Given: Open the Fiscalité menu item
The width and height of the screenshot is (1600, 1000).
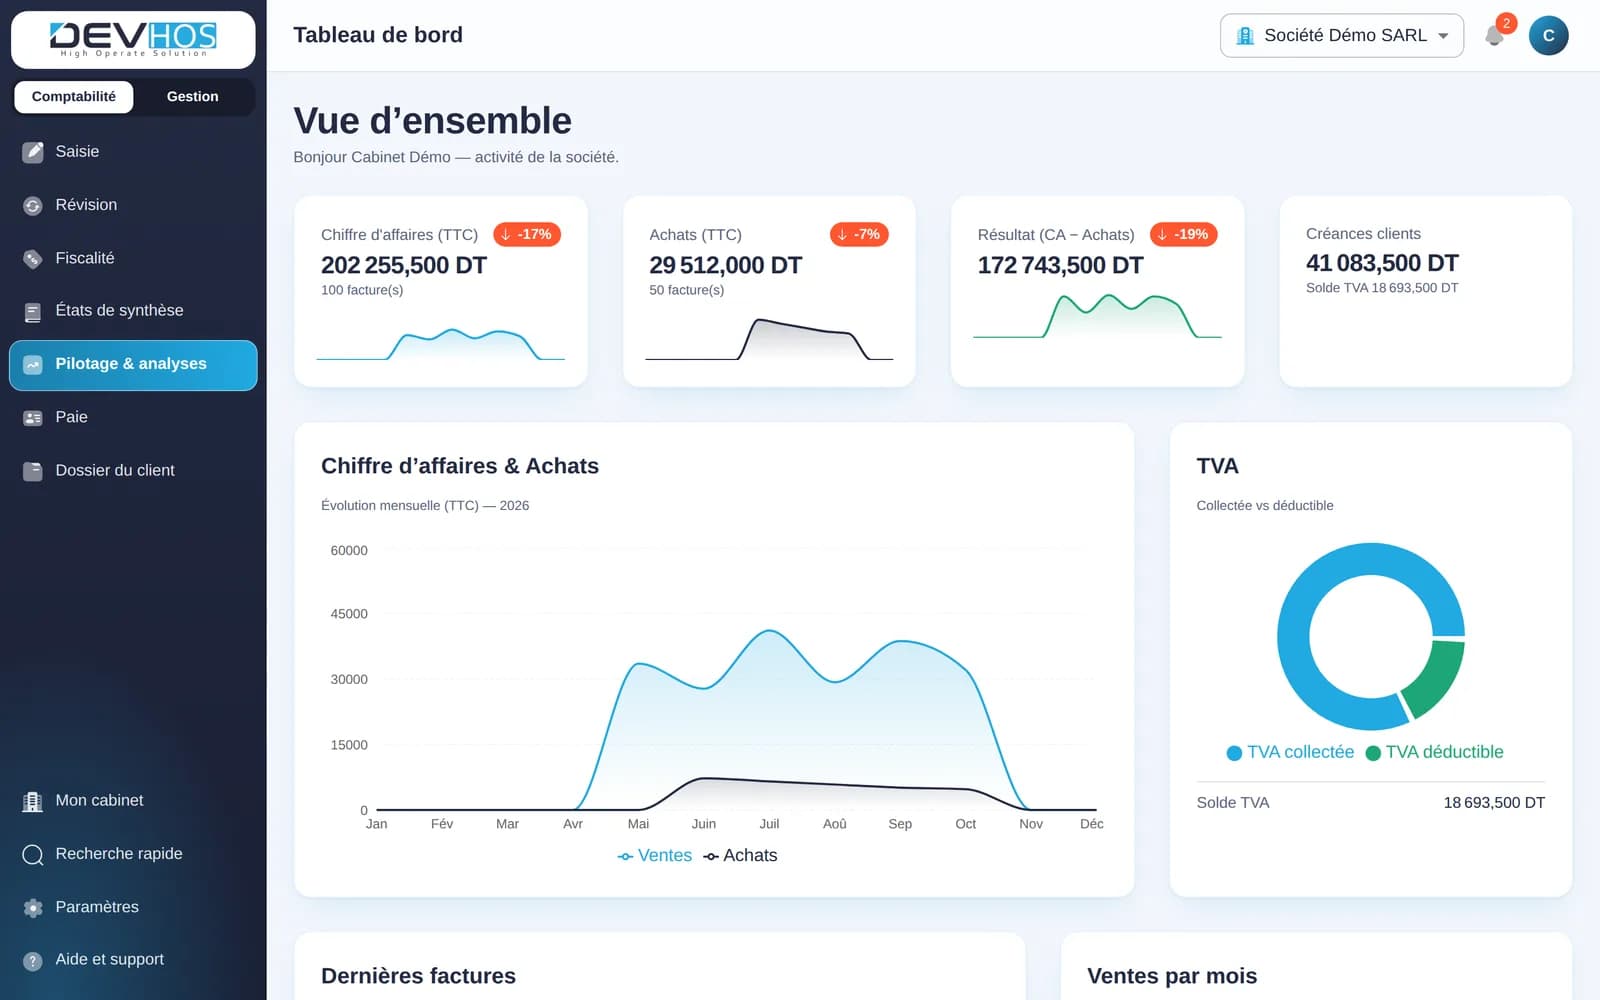Looking at the screenshot, I should 133,258.
